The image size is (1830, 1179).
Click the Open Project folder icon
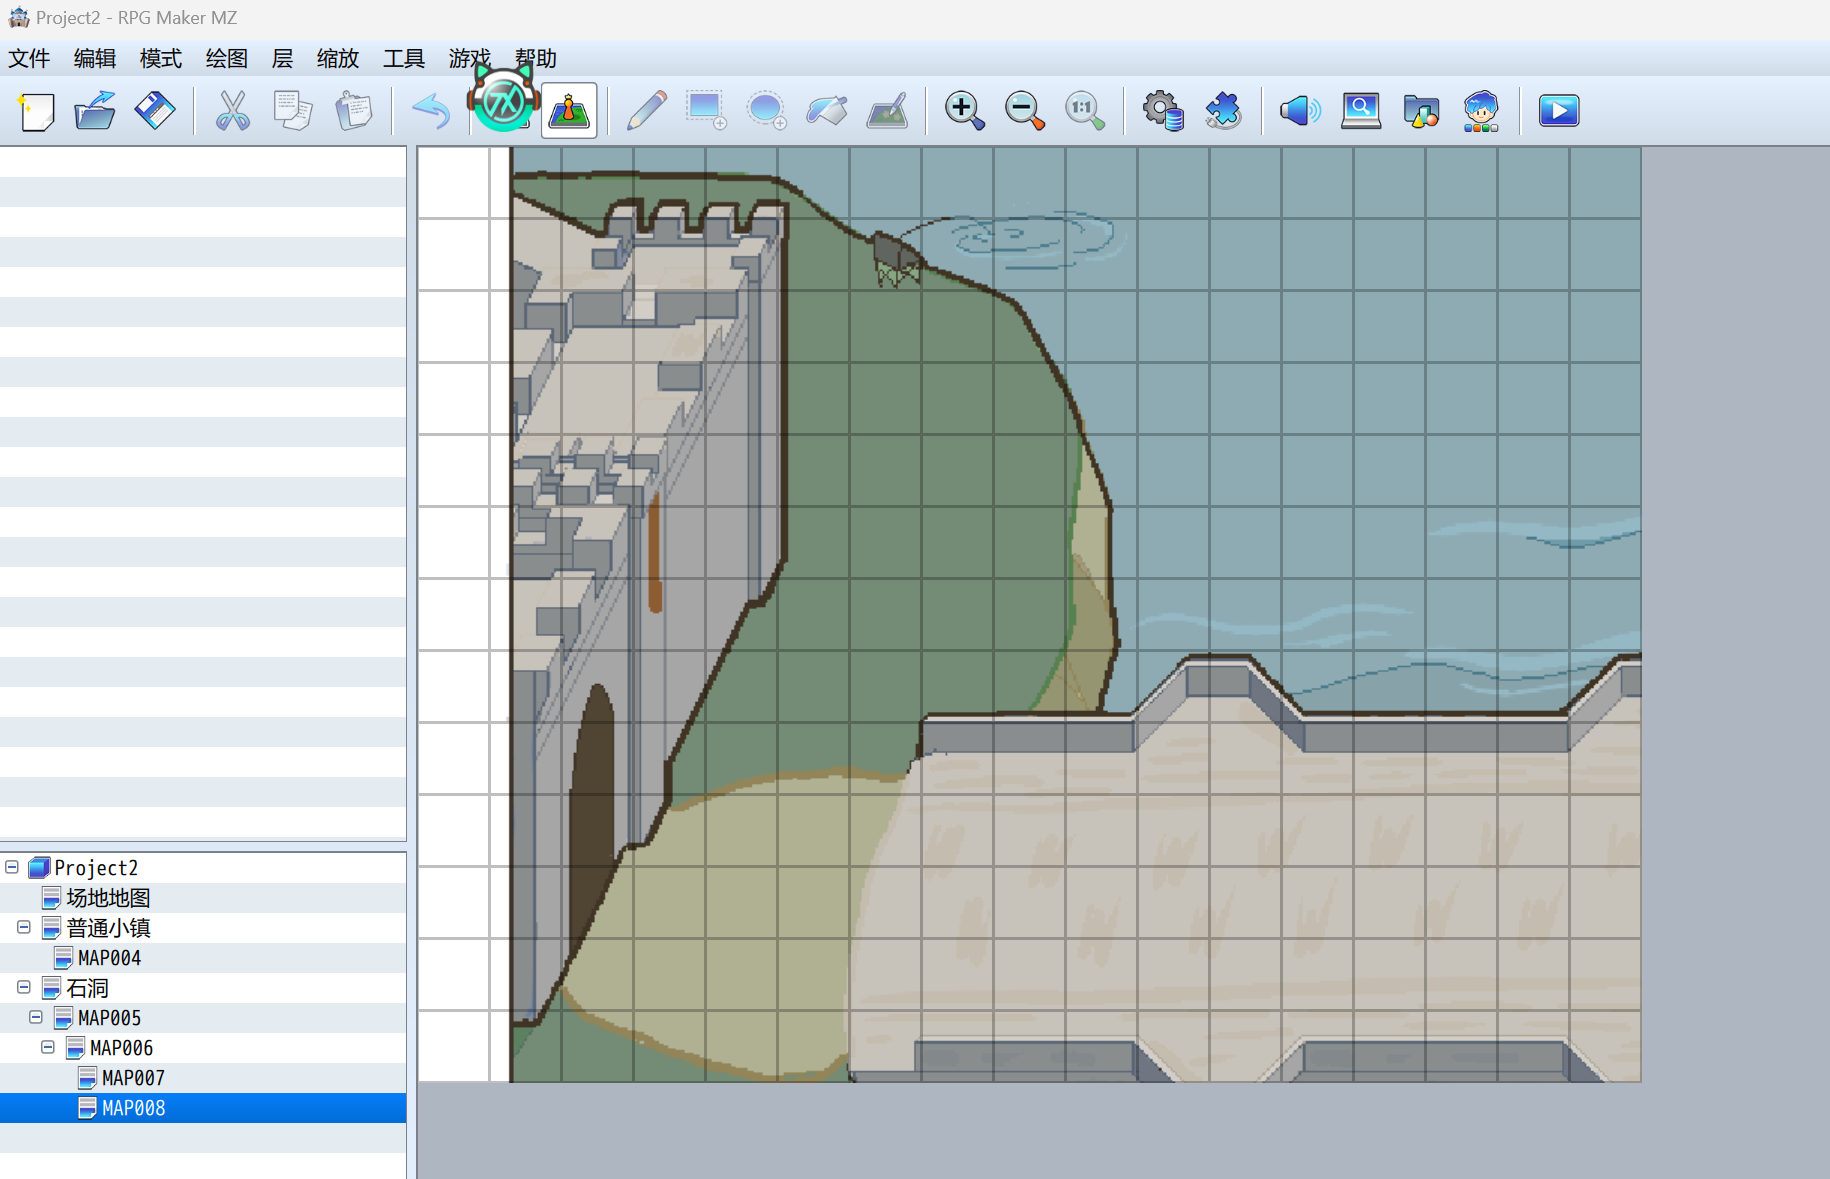[x=95, y=111]
